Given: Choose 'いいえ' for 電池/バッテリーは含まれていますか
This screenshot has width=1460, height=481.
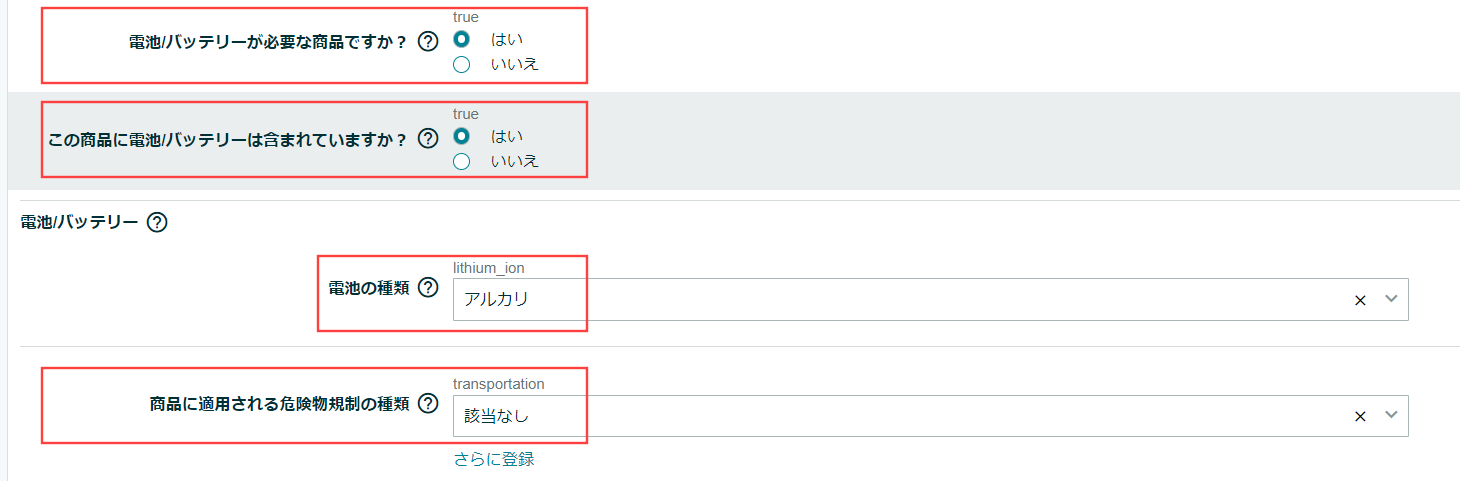Looking at the screenshot, I should coord(461,161).
